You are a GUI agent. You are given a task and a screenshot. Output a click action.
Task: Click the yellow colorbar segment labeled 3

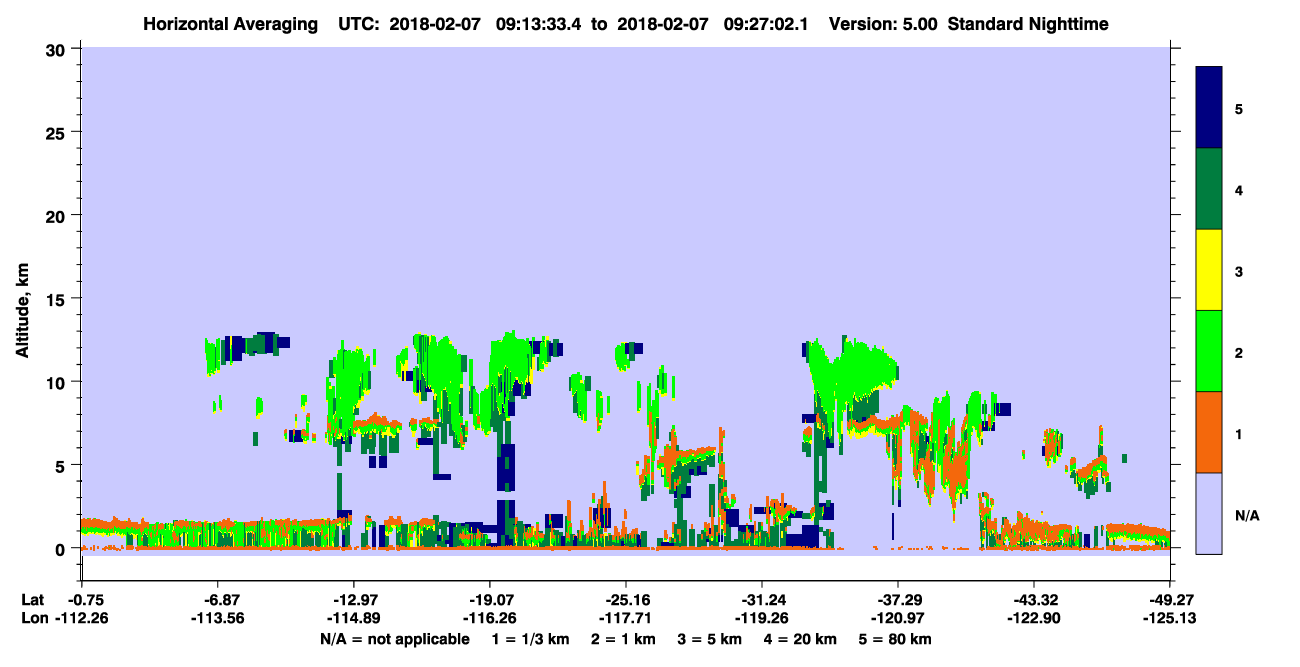1209,270
